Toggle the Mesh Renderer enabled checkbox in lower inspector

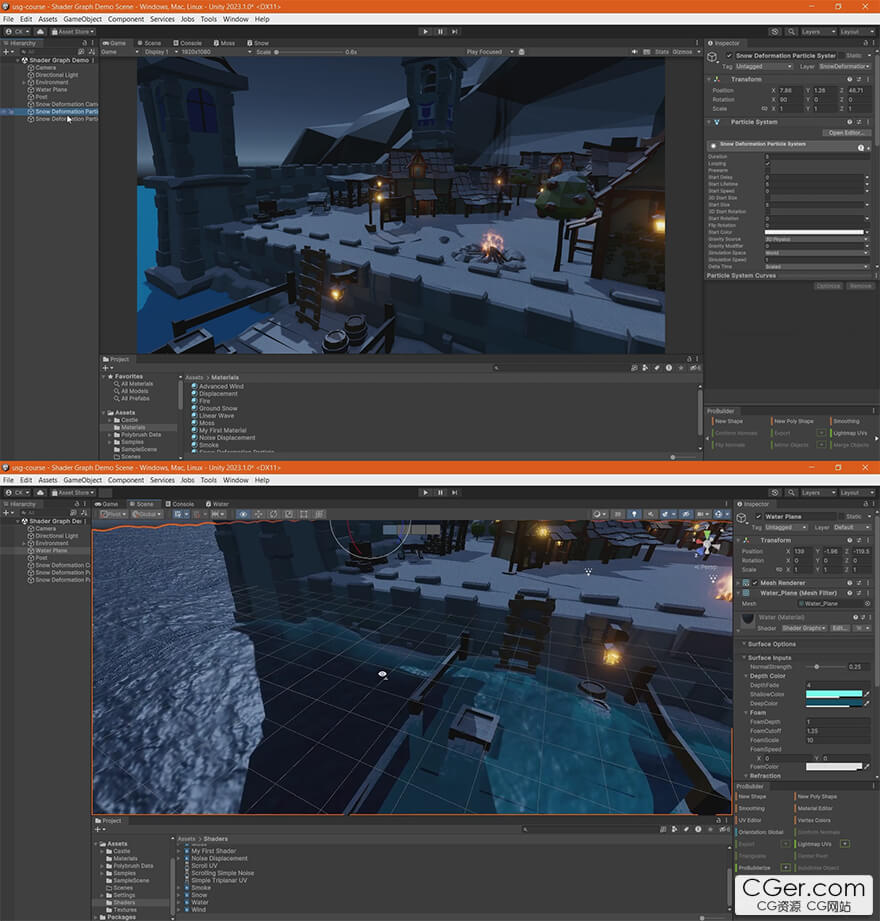[755, 583]
